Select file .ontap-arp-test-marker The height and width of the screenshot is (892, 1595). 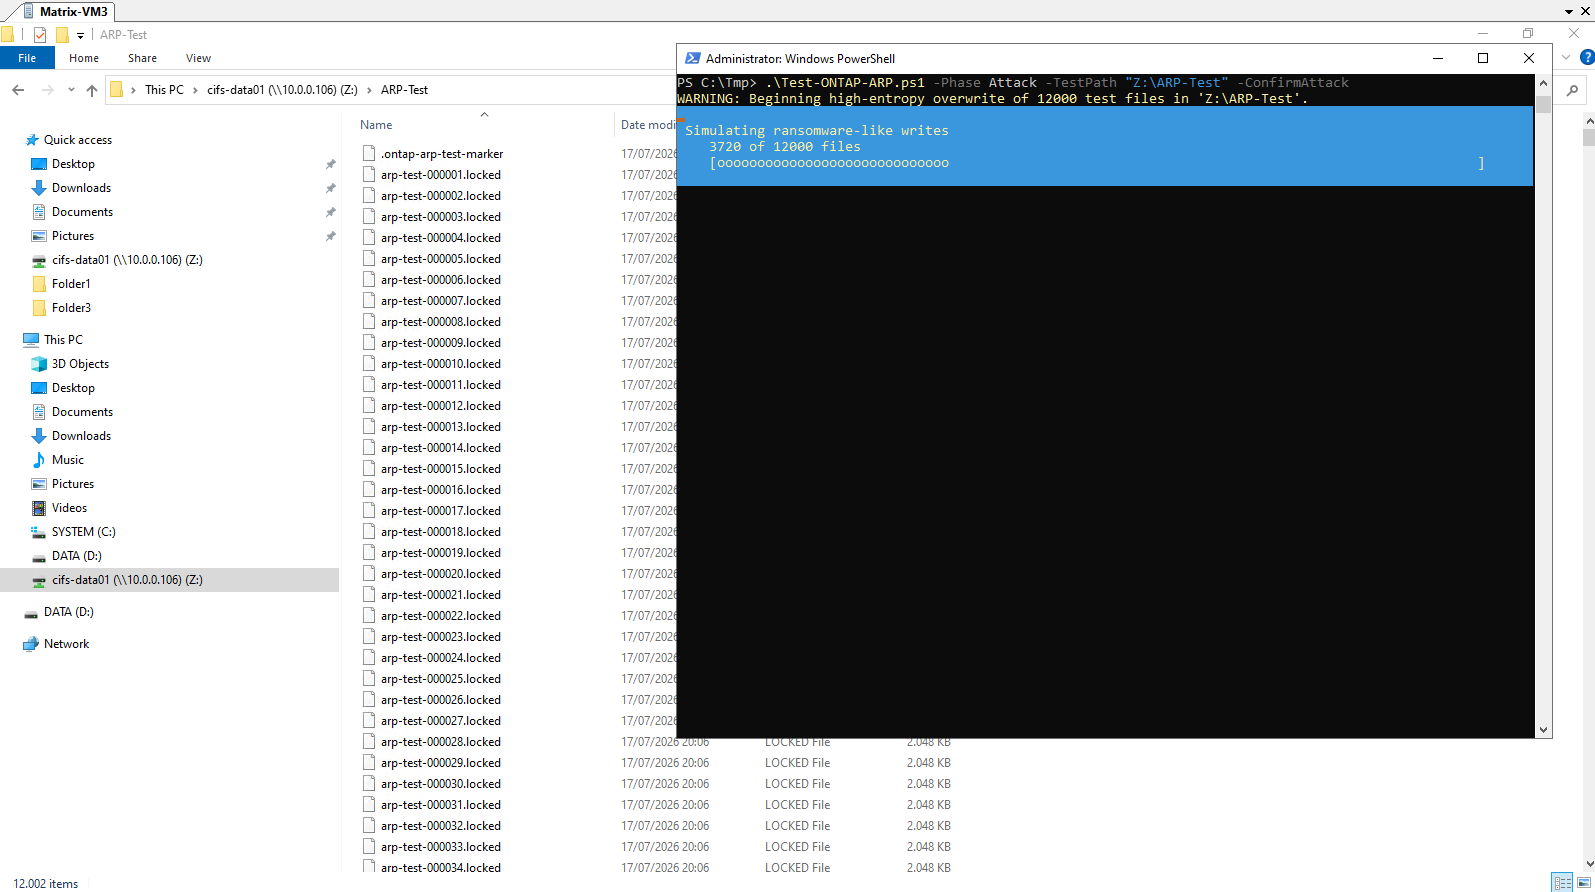coord(441,154)
